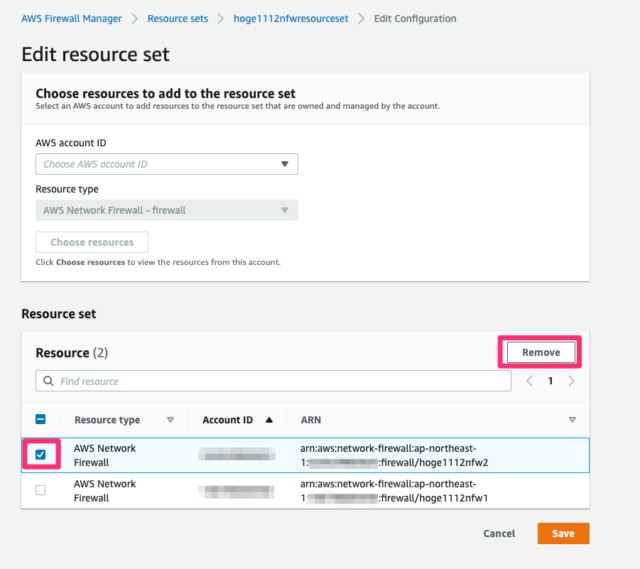The image size is (640, 569).
Task: Click the Choose resources button
Action: (92, 242)
